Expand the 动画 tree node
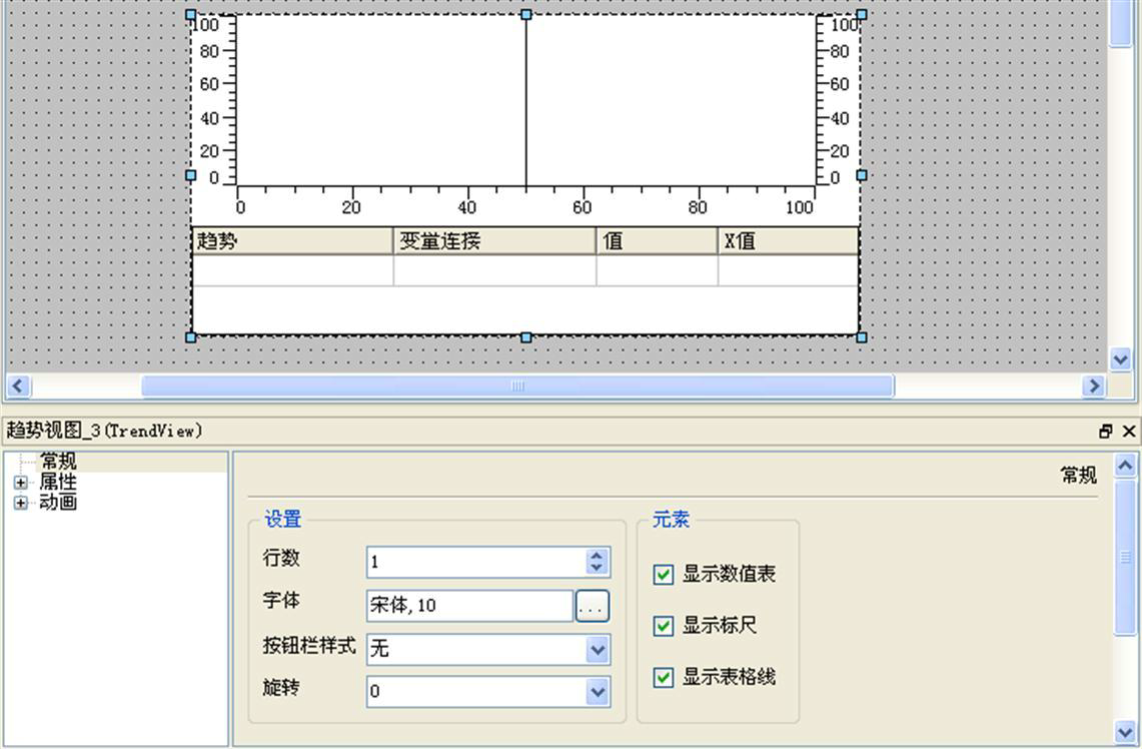Viewport: 1142px width, 749px height. 20,503
